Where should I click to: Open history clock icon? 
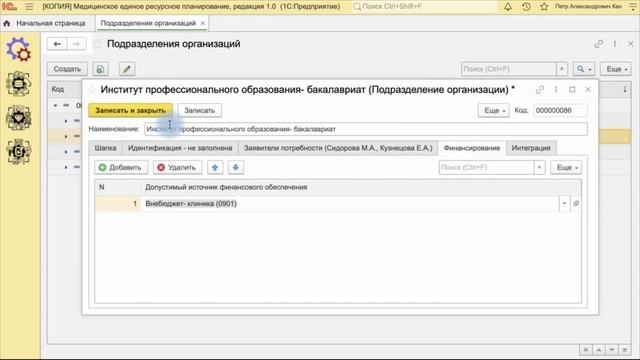tap(526, 7)
